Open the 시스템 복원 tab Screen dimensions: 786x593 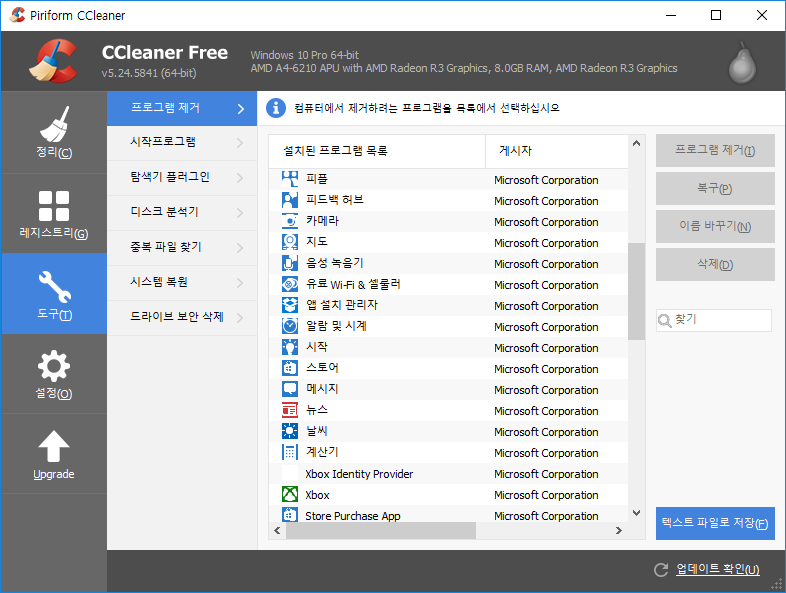[182, 283]
